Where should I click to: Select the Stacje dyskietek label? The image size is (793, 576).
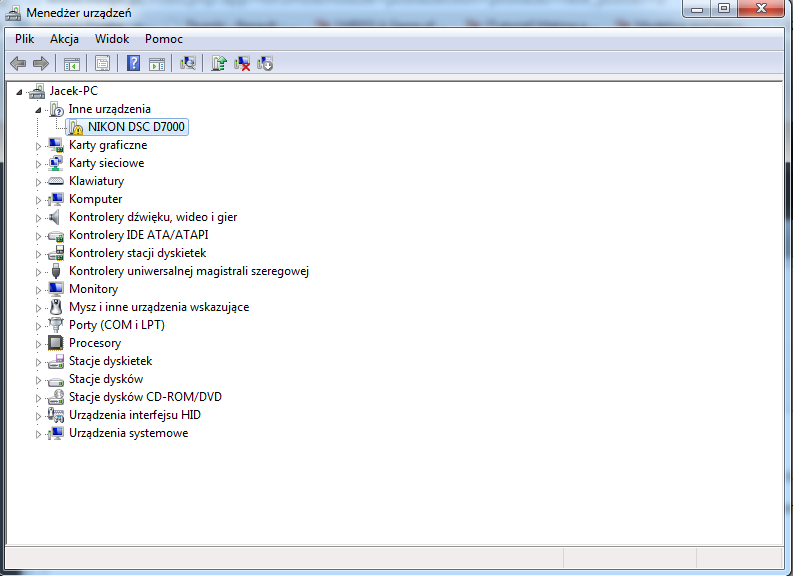coord(110,361)
